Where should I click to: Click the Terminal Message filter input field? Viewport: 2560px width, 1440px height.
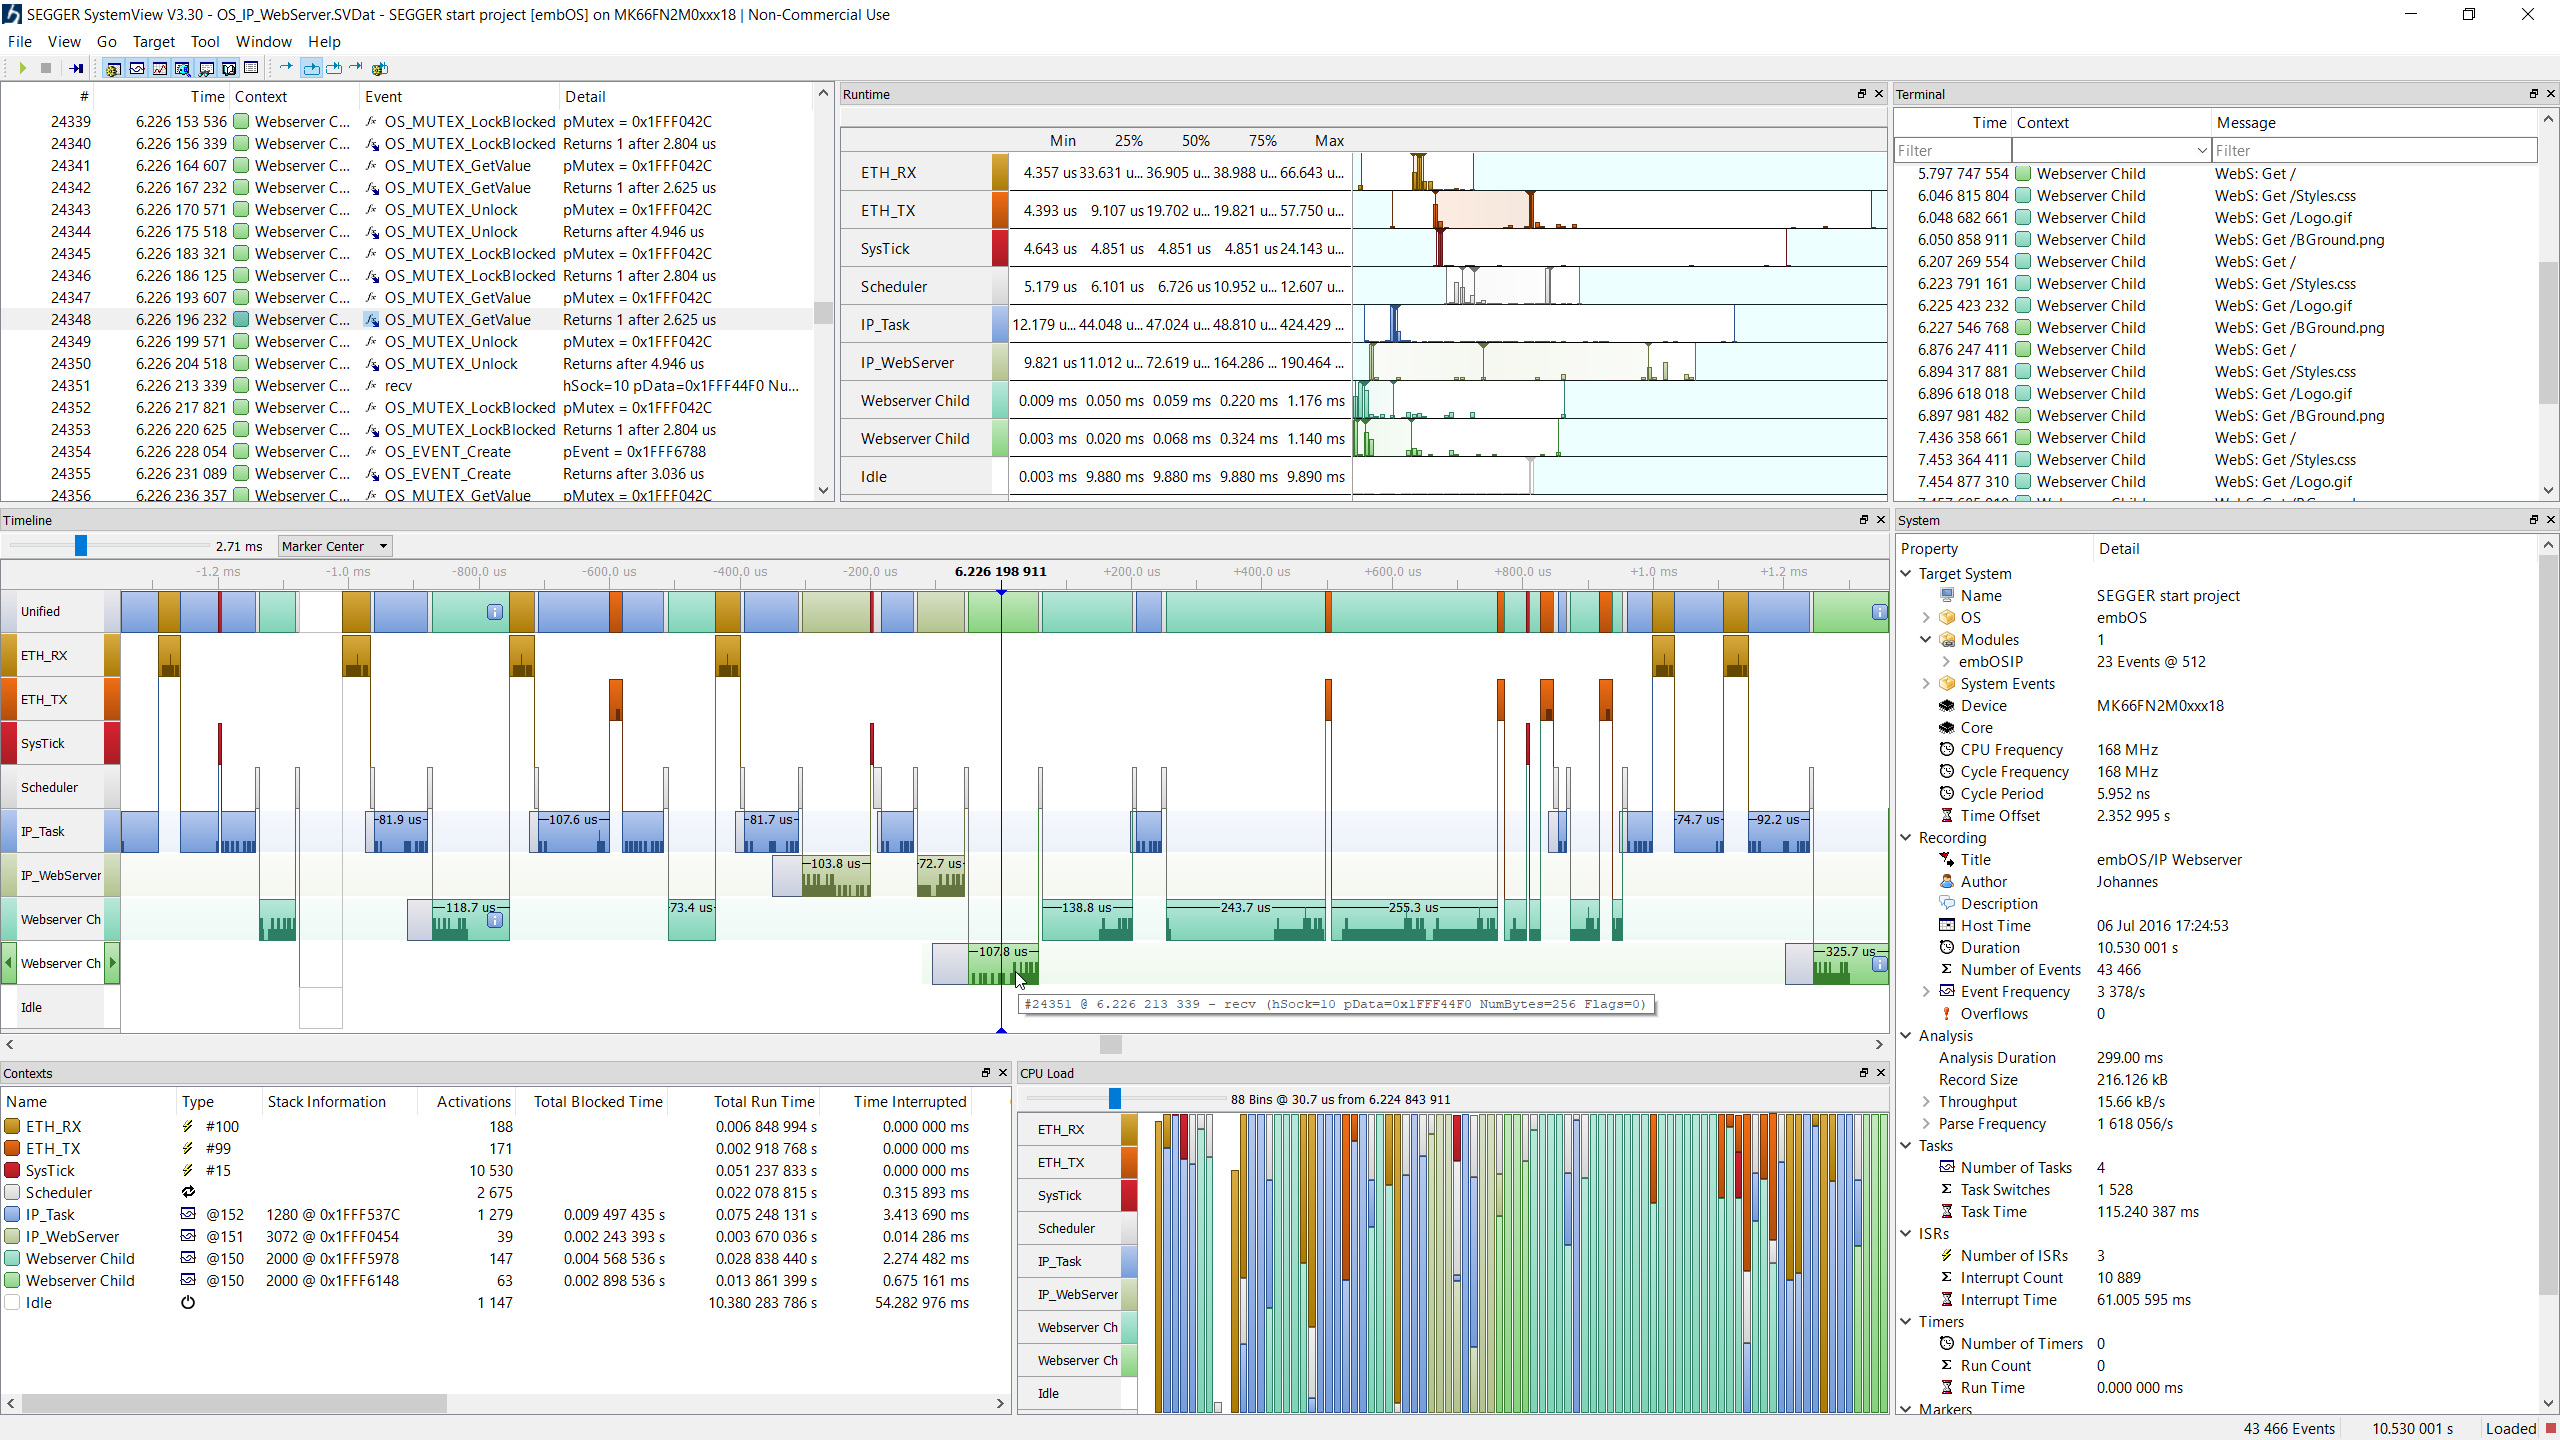[x=2374, y=151]
